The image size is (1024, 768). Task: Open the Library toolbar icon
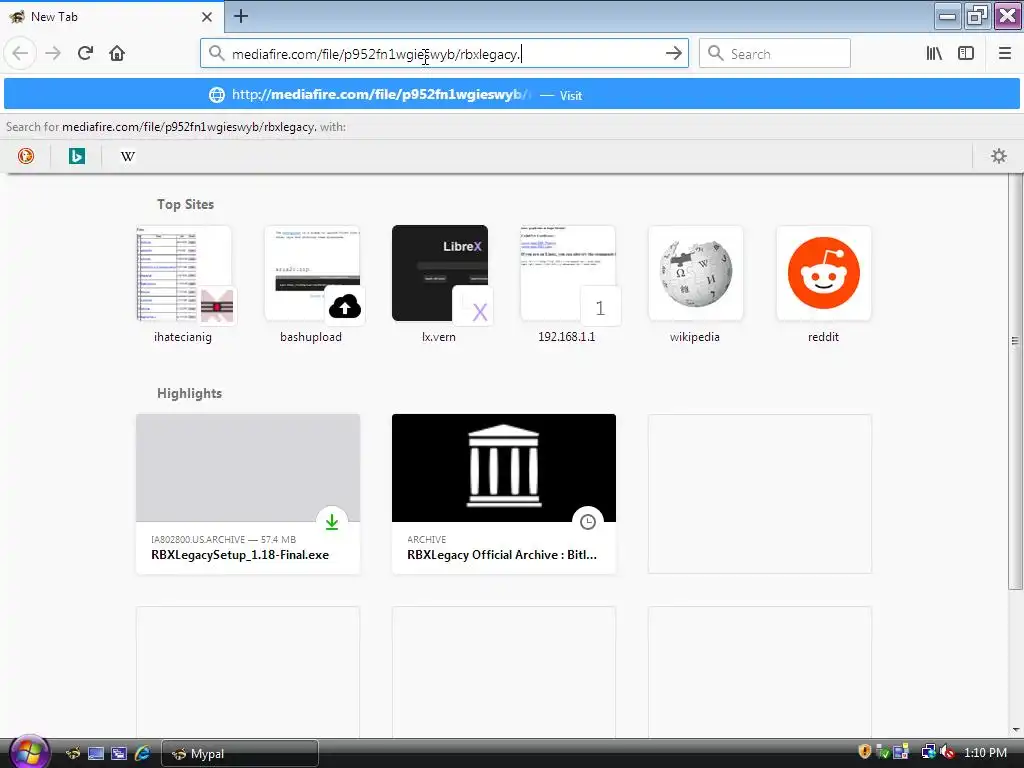(934, 54)
